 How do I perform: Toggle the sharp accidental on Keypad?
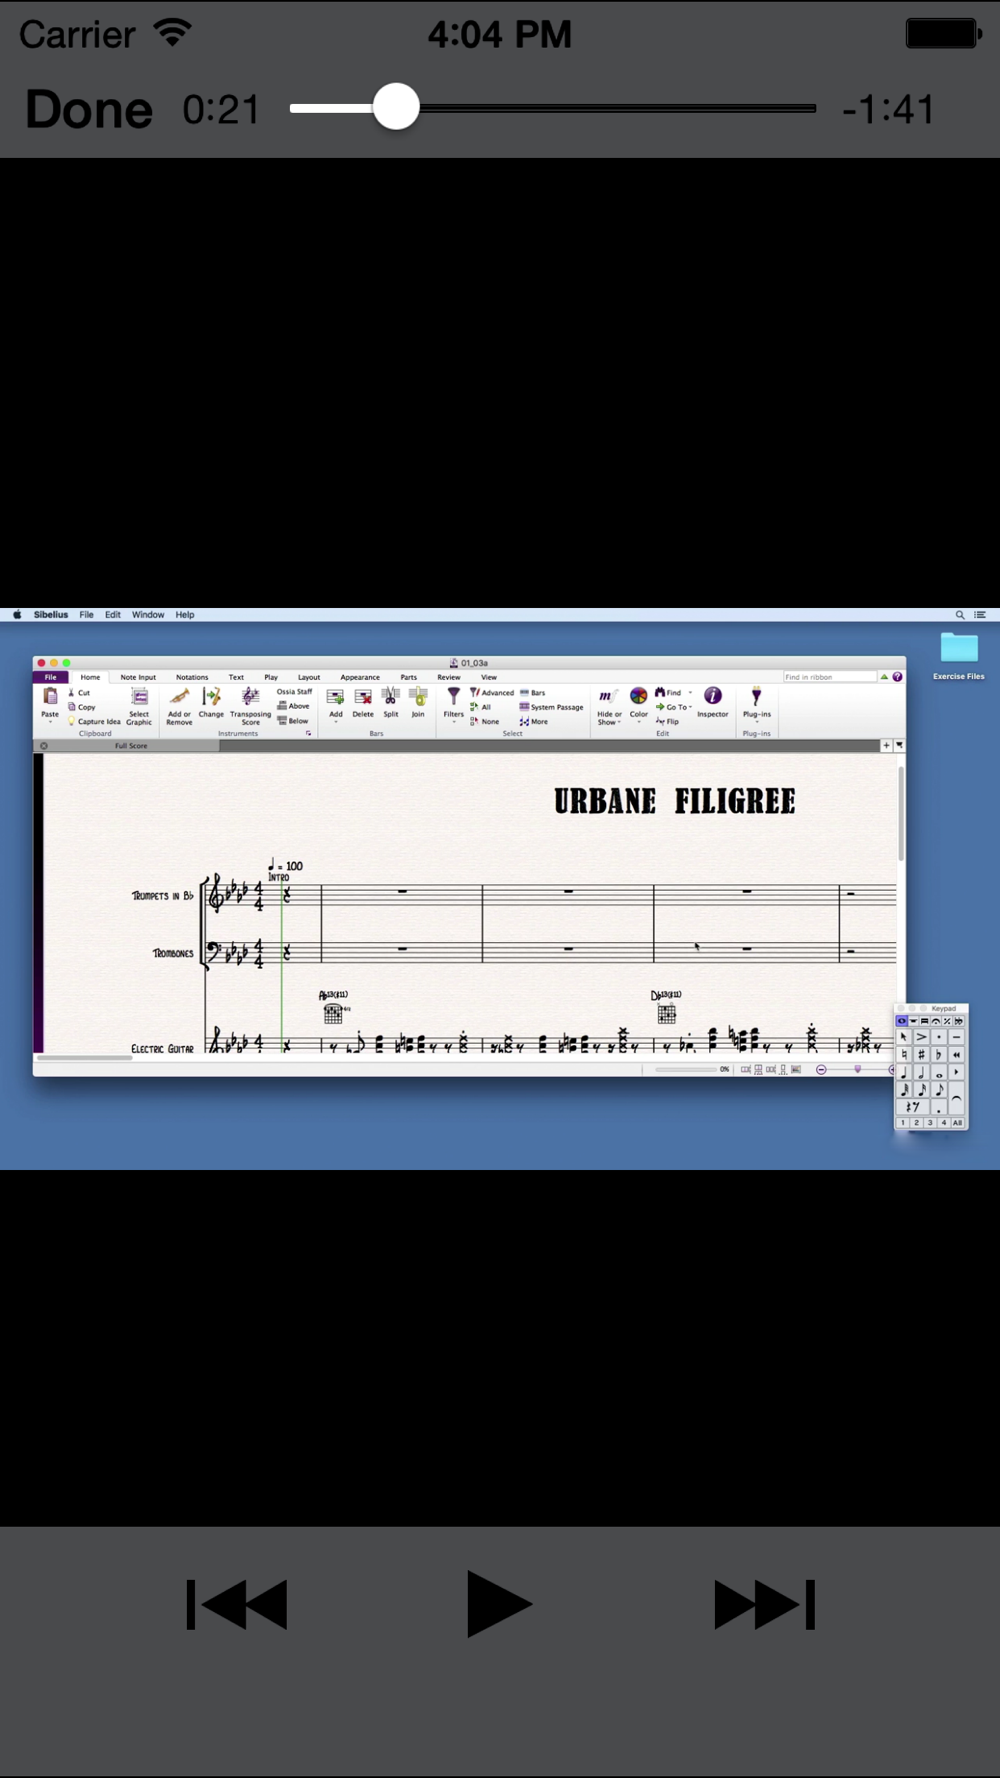click(921, 1054)
